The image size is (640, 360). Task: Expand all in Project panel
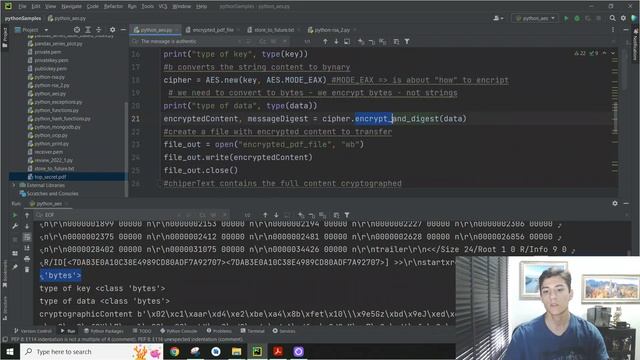(88, 30)
